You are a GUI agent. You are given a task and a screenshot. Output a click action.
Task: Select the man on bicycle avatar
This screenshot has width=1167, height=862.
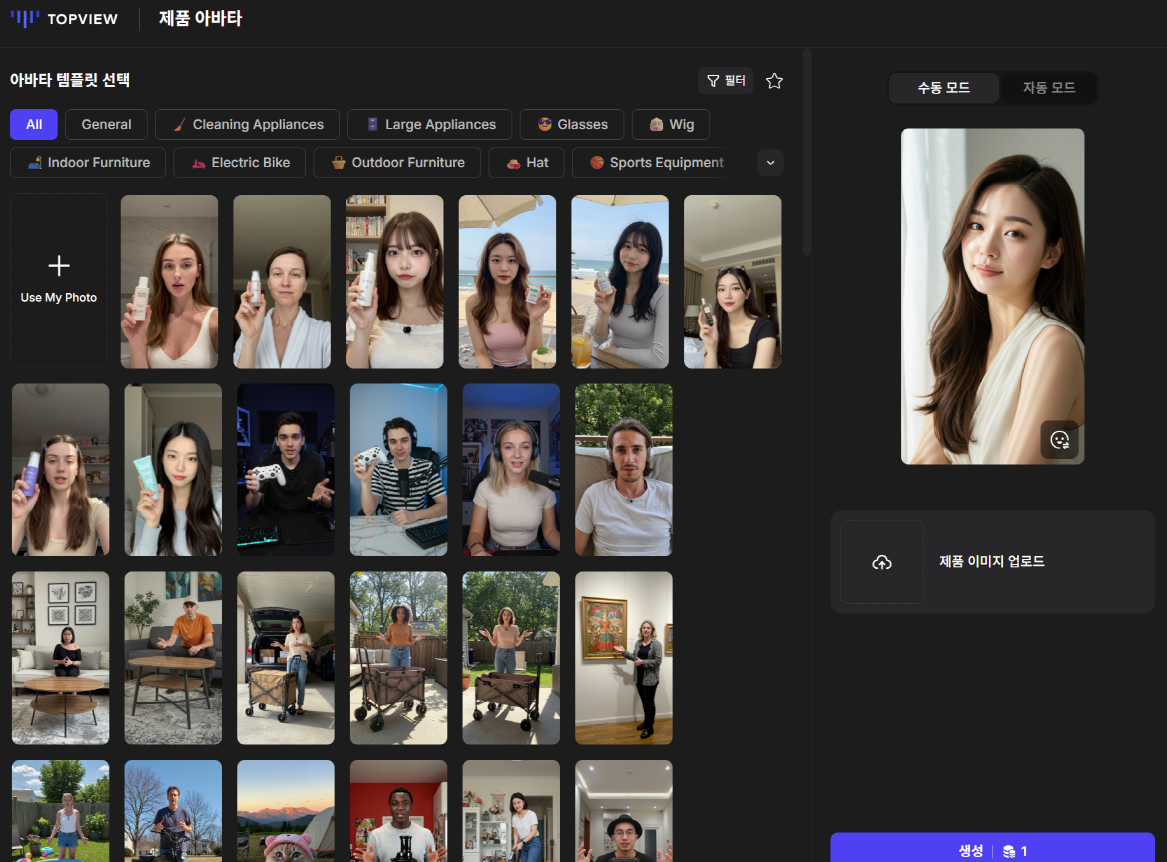pos(173,811)
